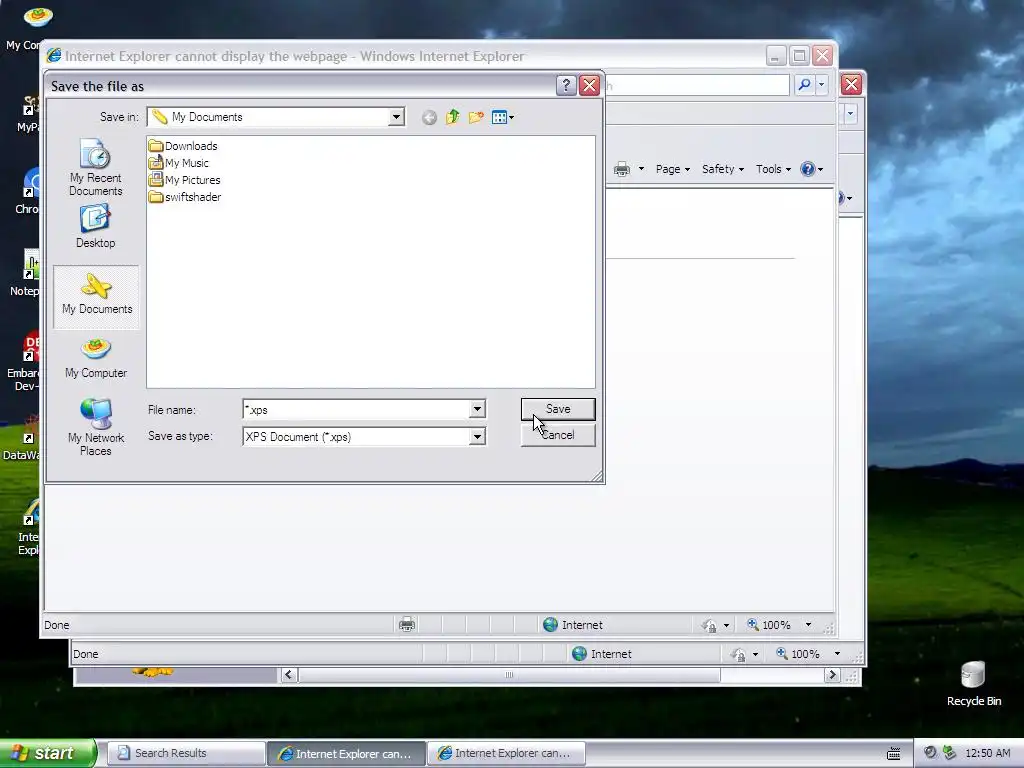Click the status bar printer icon
This screenshot has width=1024, height=768.
(407, 625)
